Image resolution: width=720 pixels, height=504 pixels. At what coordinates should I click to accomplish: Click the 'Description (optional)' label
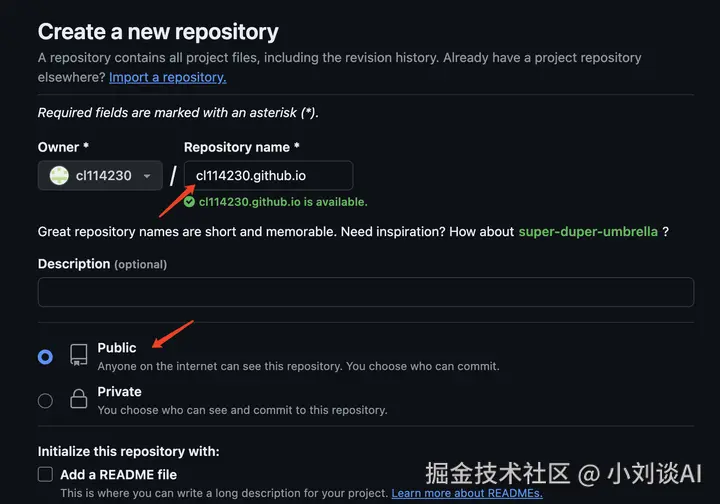pyautogui.click(x=102, y=264)
